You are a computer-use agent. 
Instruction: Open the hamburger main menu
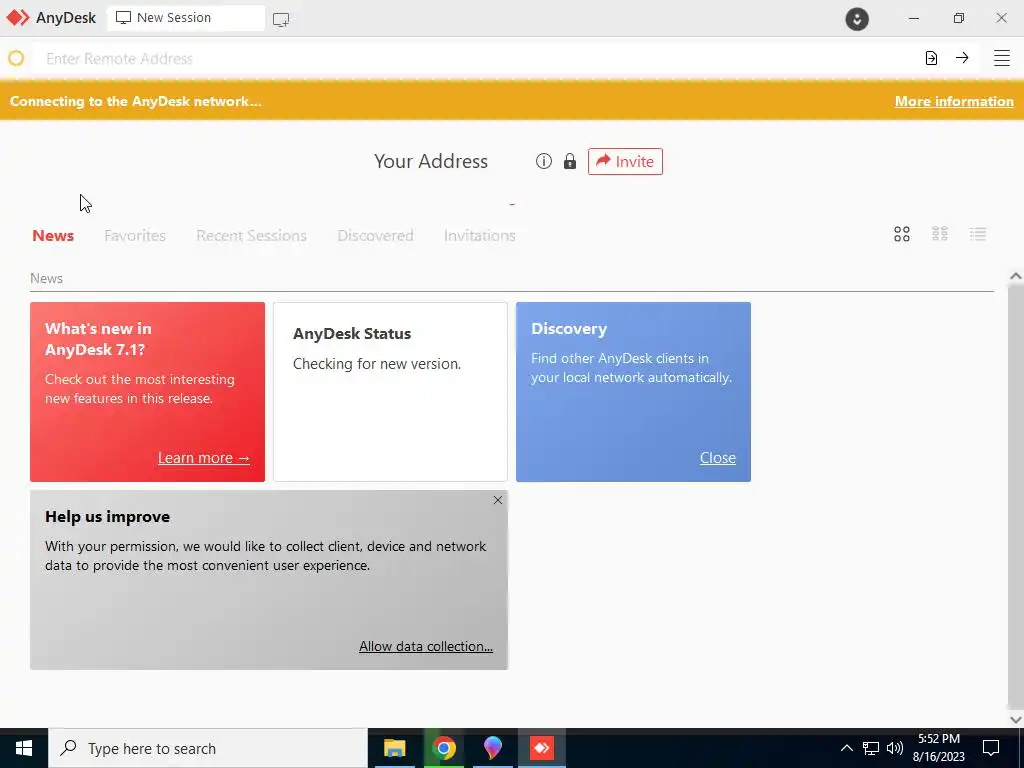pos(1002,57)
